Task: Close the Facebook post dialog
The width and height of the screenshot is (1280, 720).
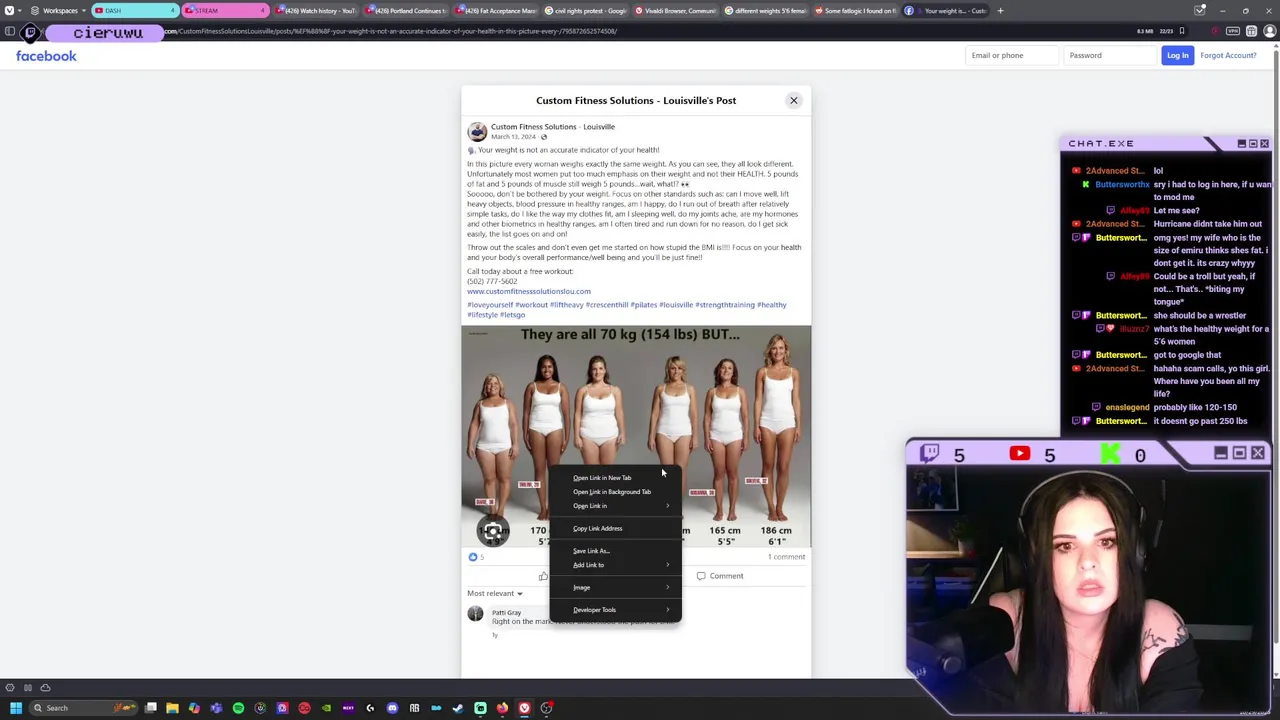Action: [x=794, y=100]
